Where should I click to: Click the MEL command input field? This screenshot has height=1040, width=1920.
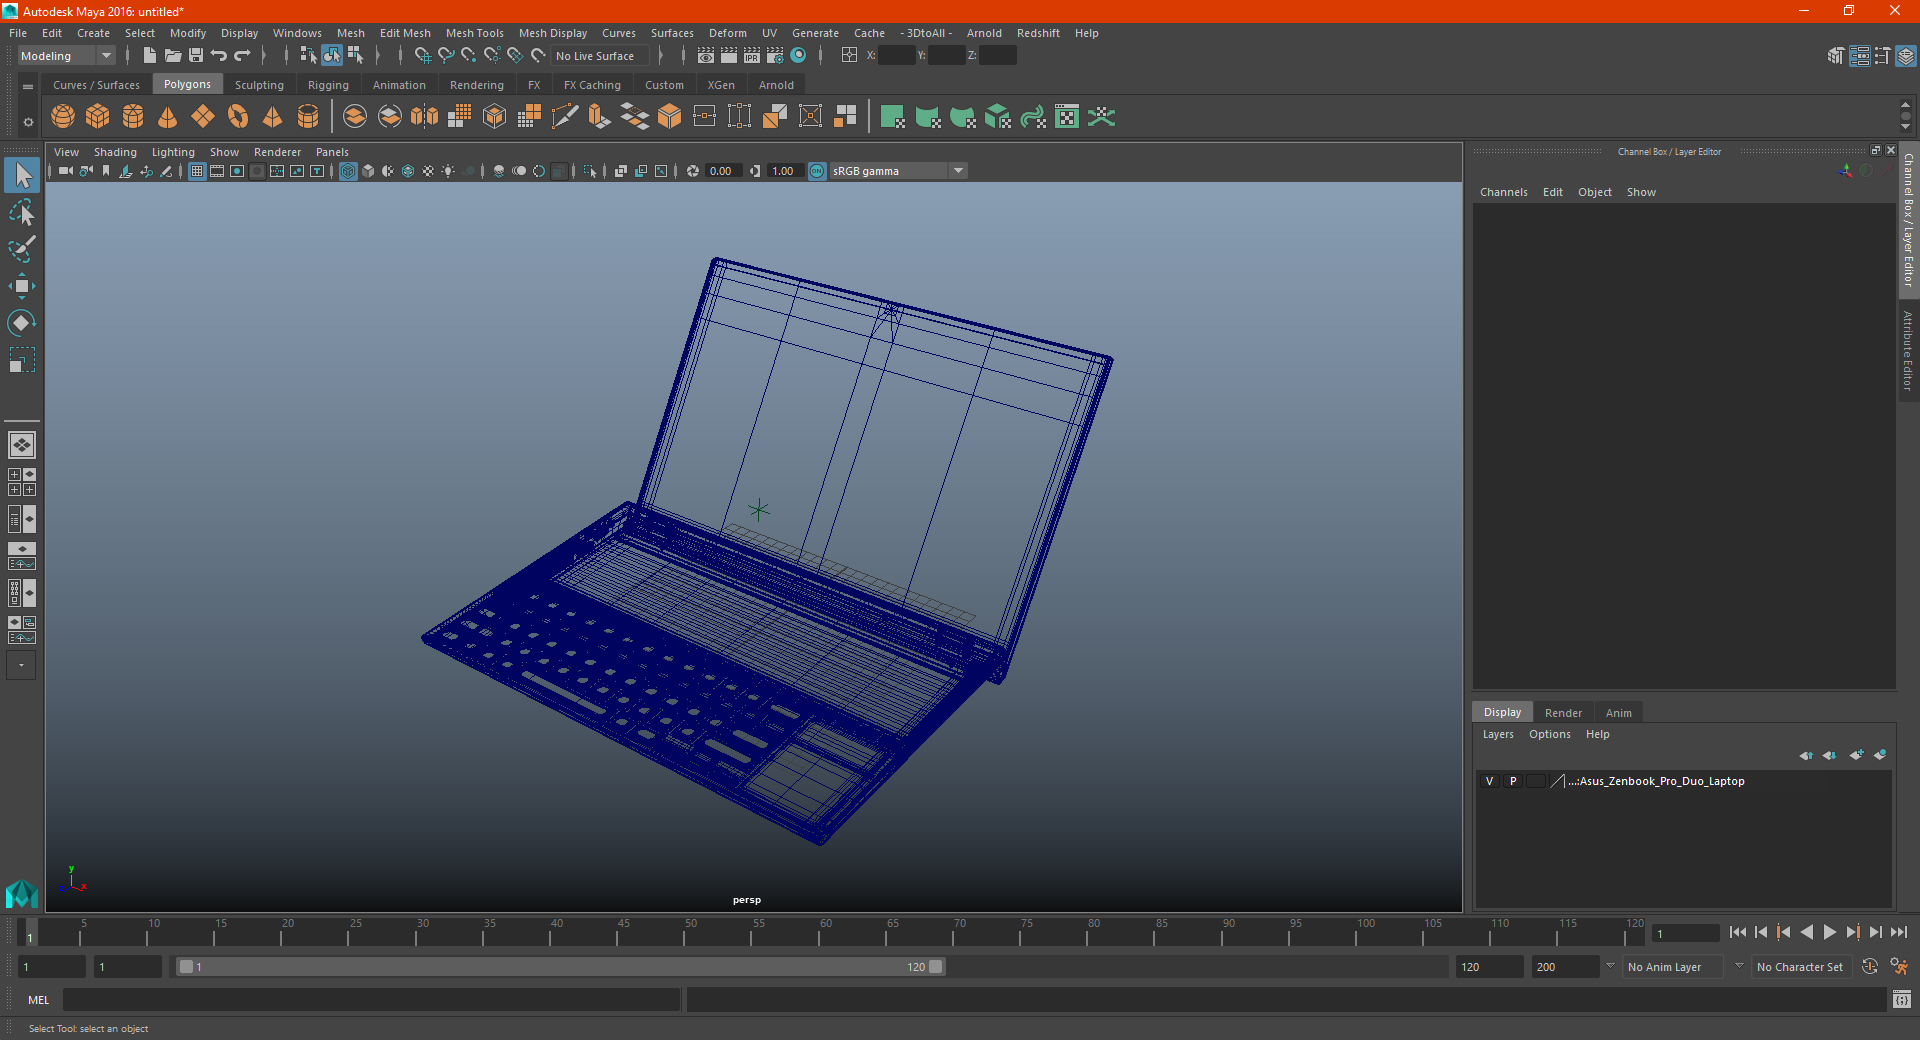[372, 1000]
